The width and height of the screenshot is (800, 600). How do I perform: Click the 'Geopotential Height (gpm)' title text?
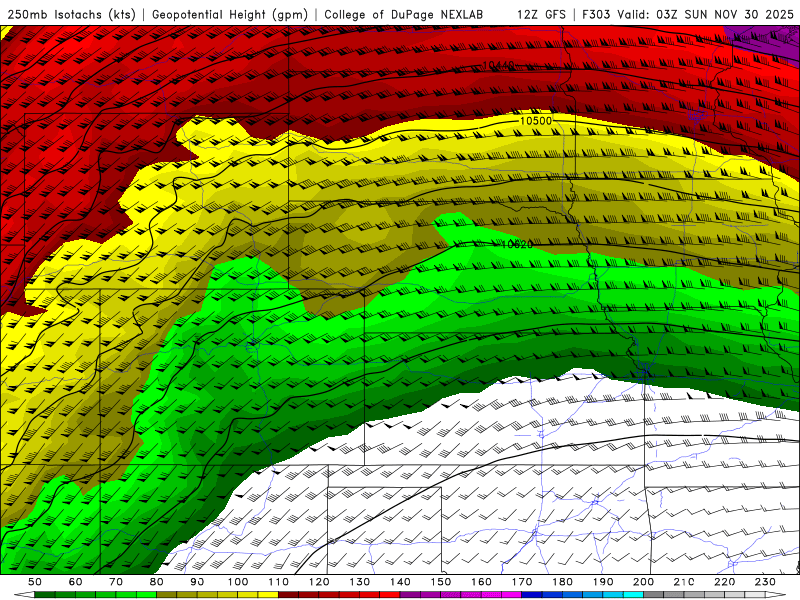[230, 14]
